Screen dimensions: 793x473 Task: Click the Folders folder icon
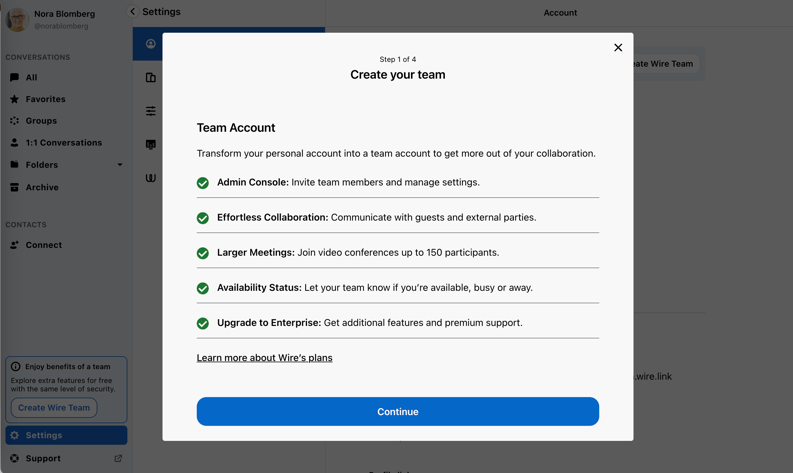tap(14, 164)
